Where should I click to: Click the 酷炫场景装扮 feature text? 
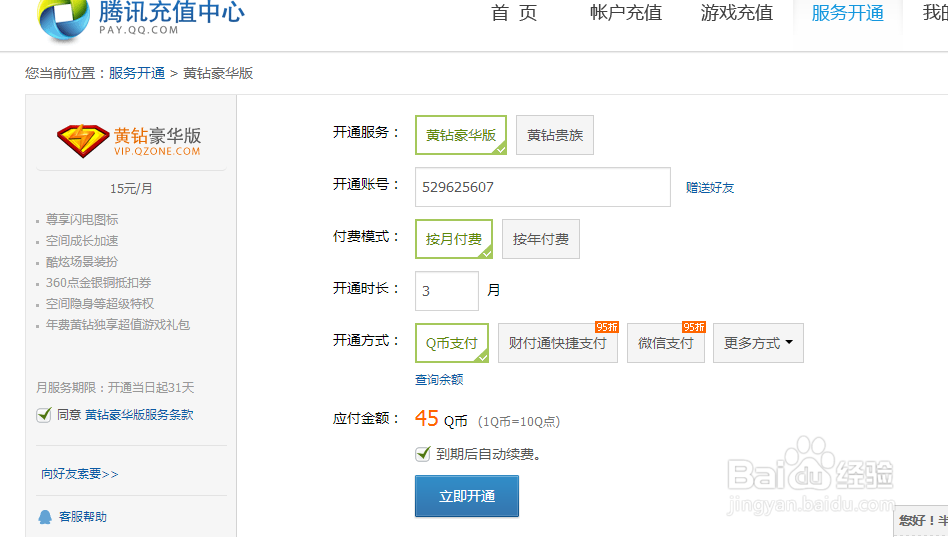(x=82, y=262)
